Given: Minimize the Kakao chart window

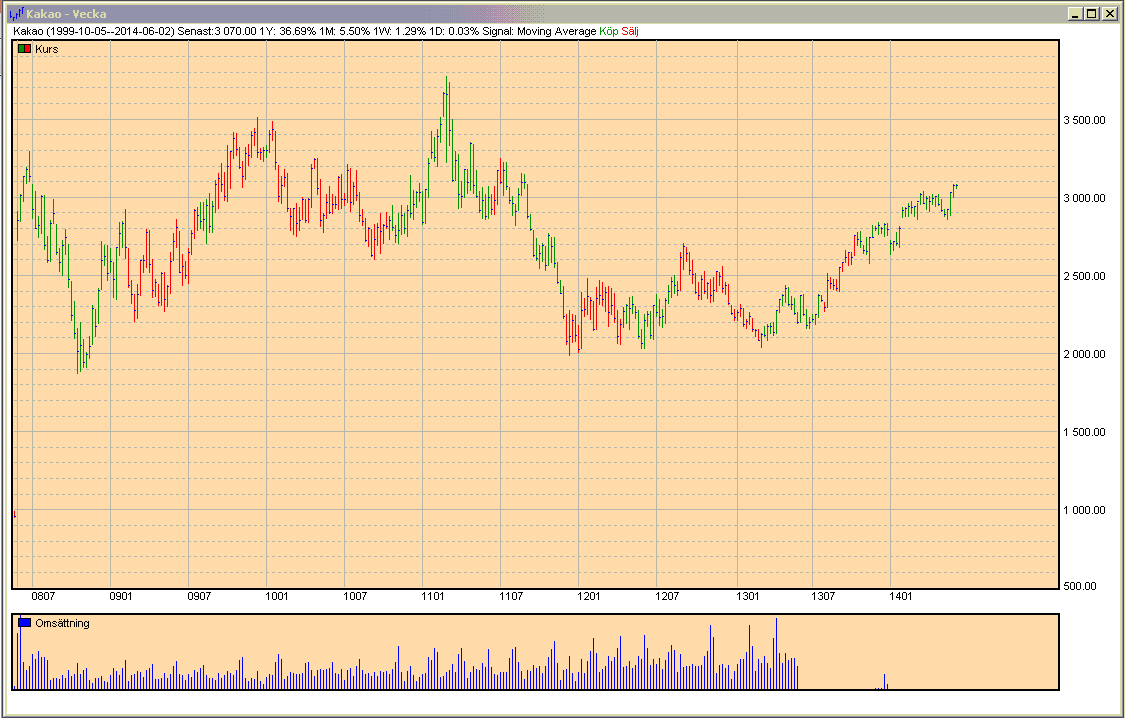Looking at the screenshot, I should 1074,14.
